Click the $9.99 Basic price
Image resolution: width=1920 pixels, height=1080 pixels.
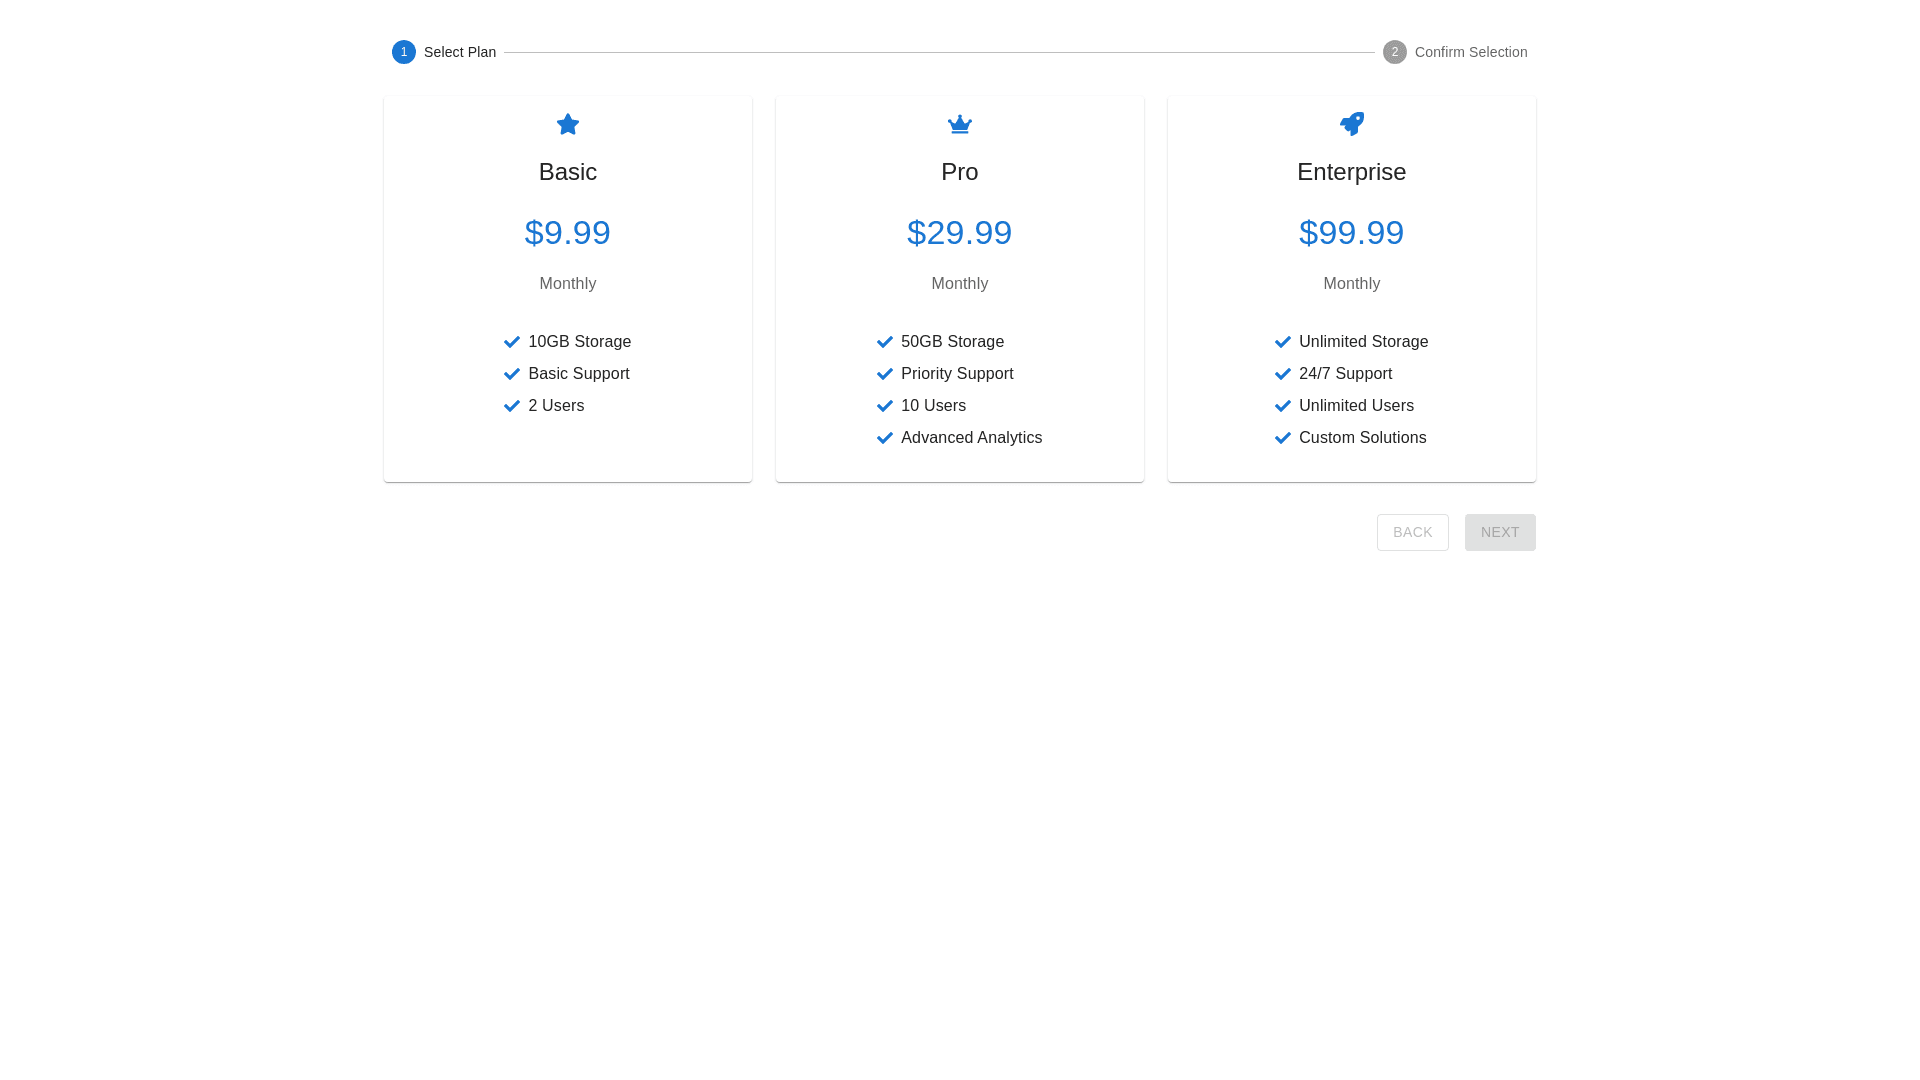[x=567, y=232]
